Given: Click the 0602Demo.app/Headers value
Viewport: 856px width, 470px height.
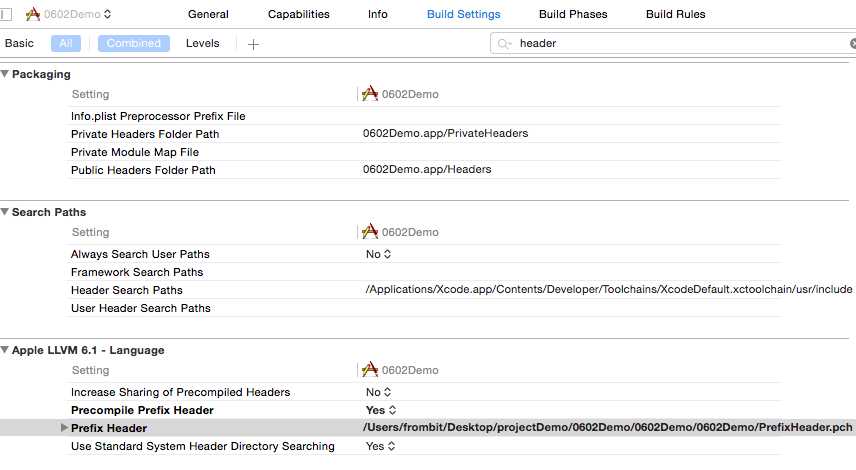Looking at the screenshot, I should click(427, 169).
